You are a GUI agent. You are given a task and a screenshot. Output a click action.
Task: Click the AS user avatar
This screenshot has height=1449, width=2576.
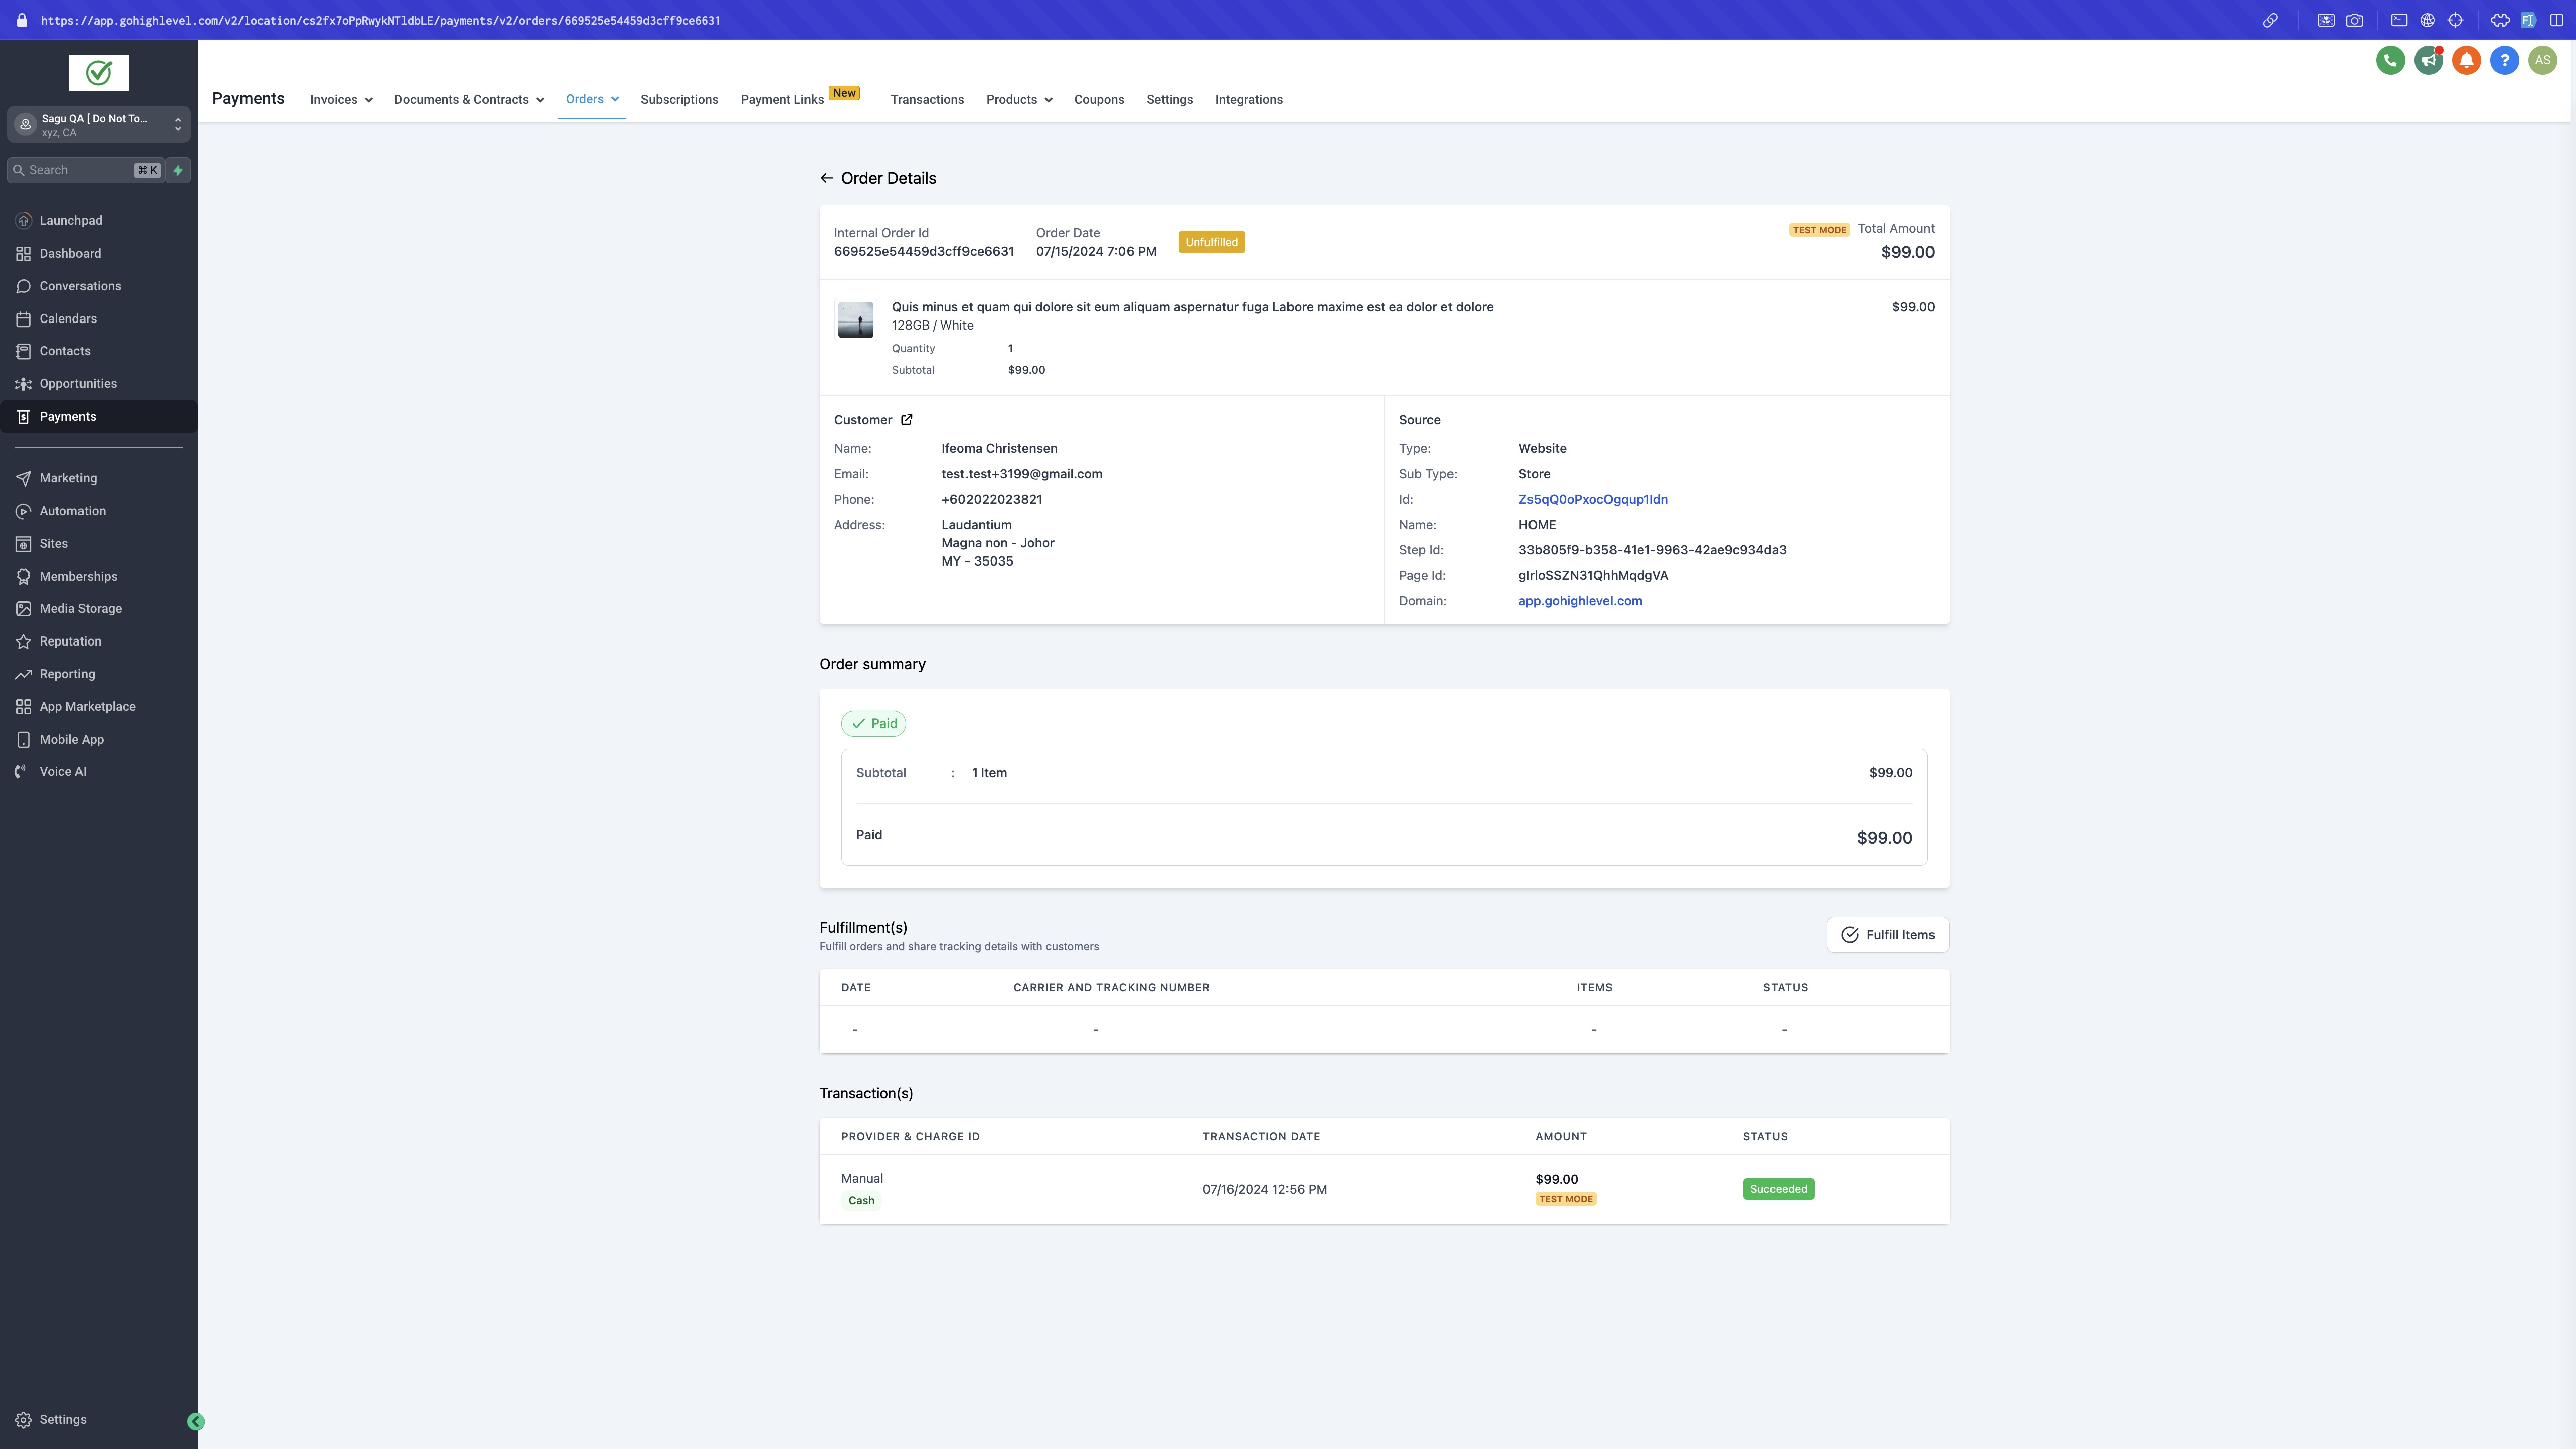(2542, 60)
